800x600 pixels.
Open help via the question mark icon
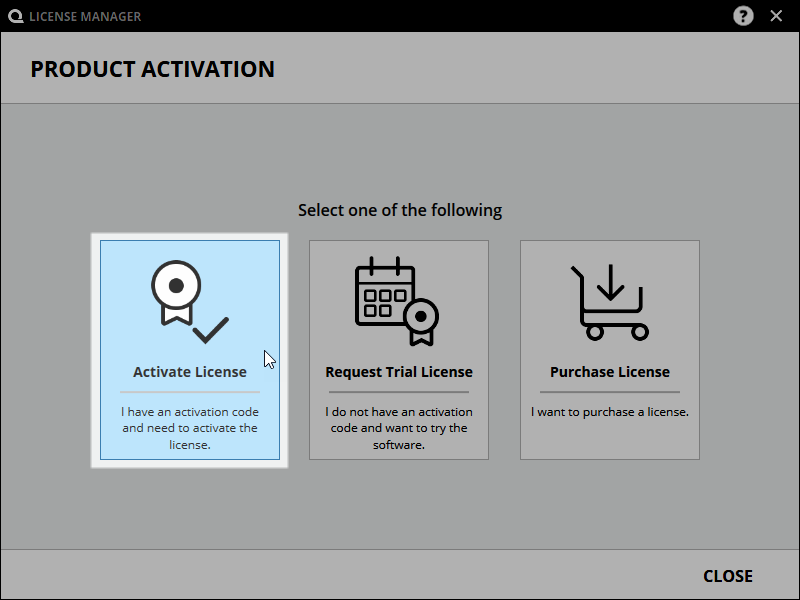[743, 16]
